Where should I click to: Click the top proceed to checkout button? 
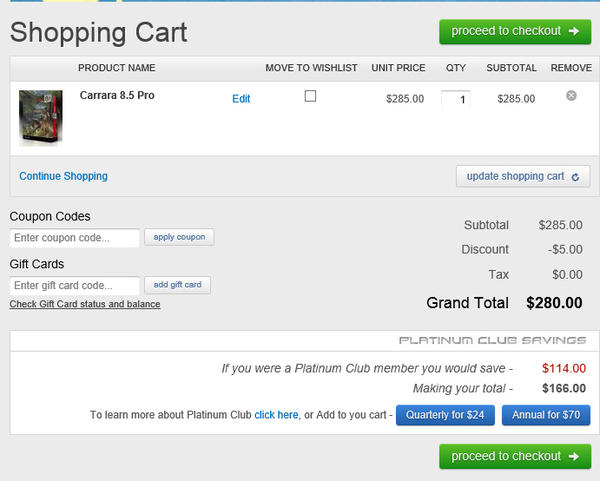515,31
